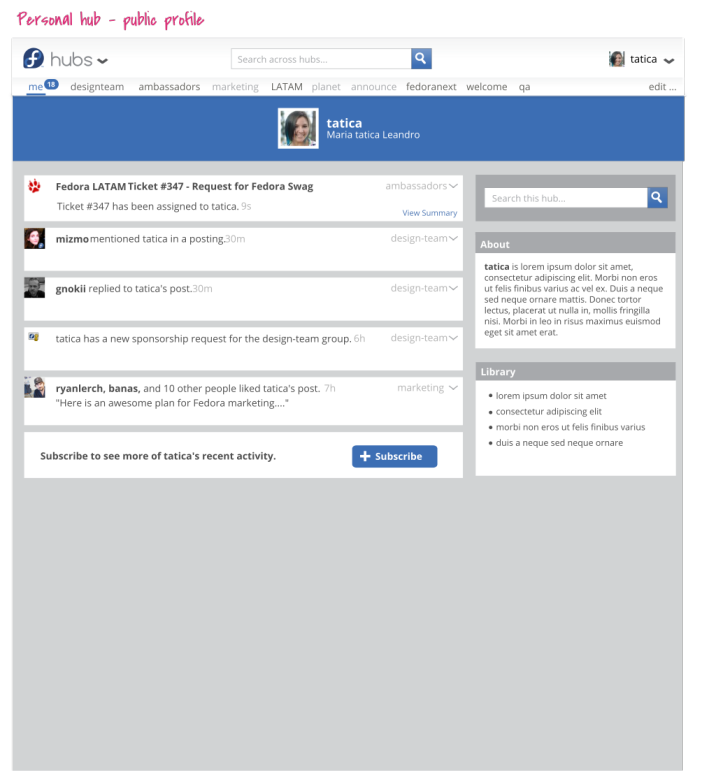Open the hubs dropdown chevron

click(x=102, y=61)
